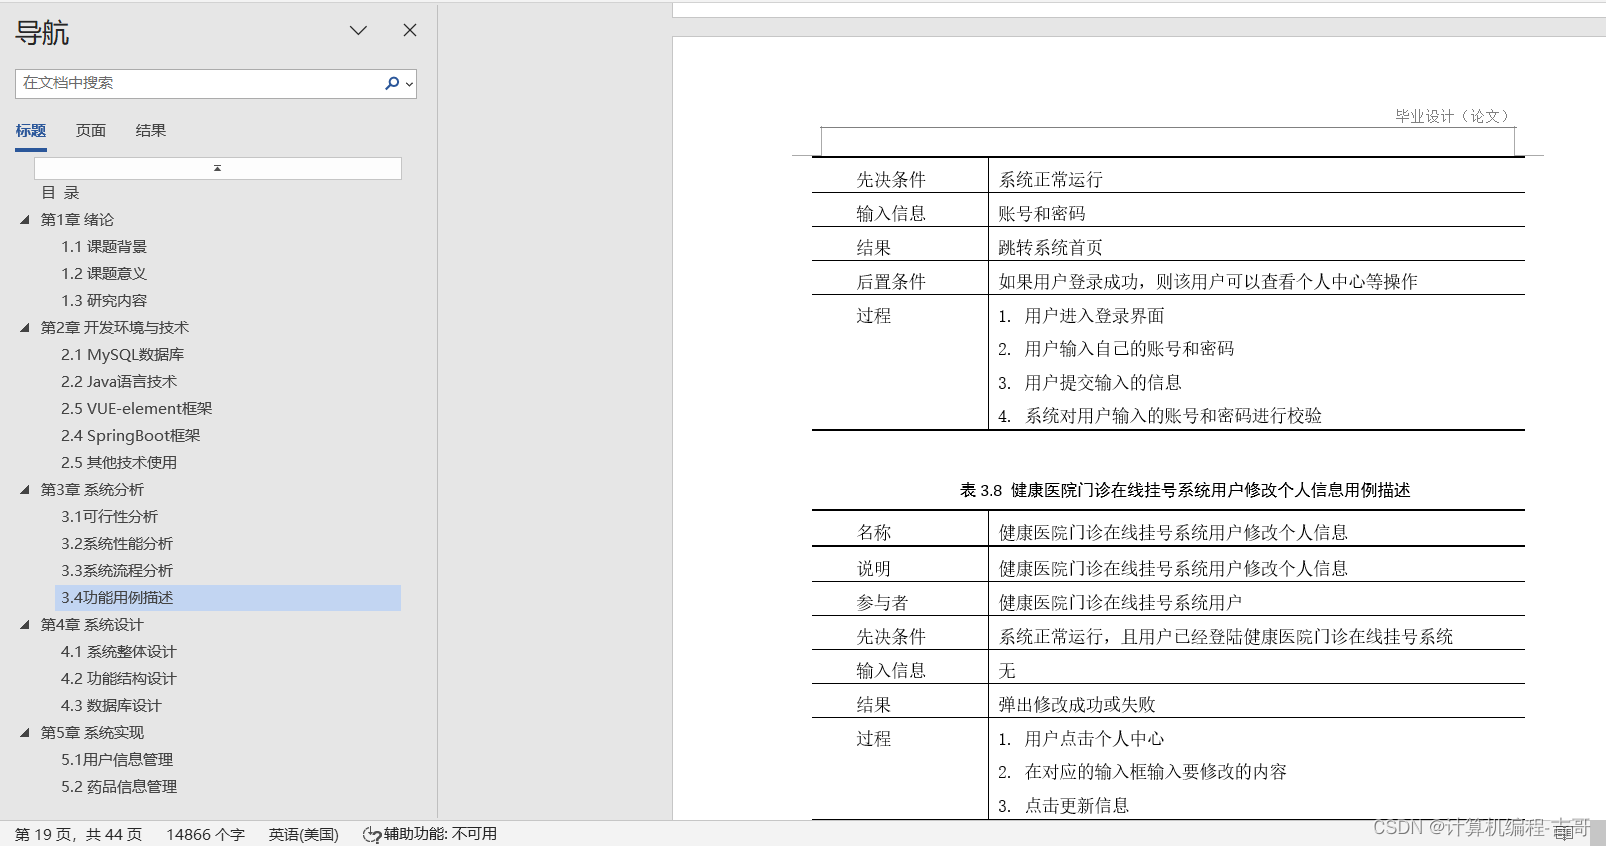This screenshot has width=1606, height=846.
Task: Click step 点击更新信息
Action: [1077, 806]
